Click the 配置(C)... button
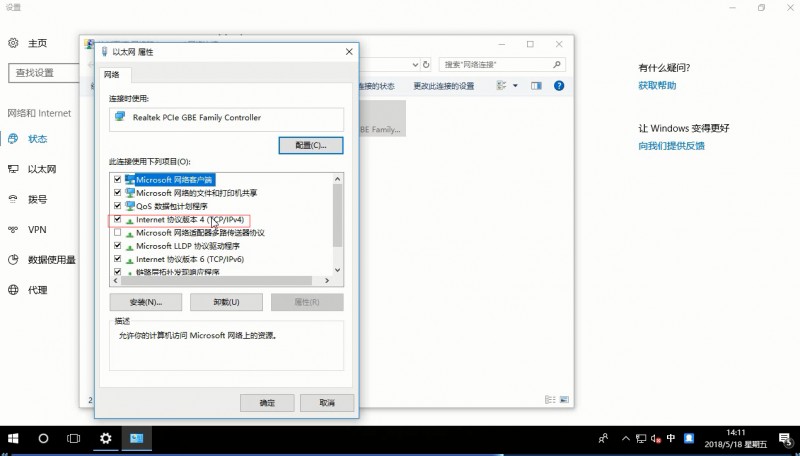This screenshot has height=456, width=800. (311, 145)
